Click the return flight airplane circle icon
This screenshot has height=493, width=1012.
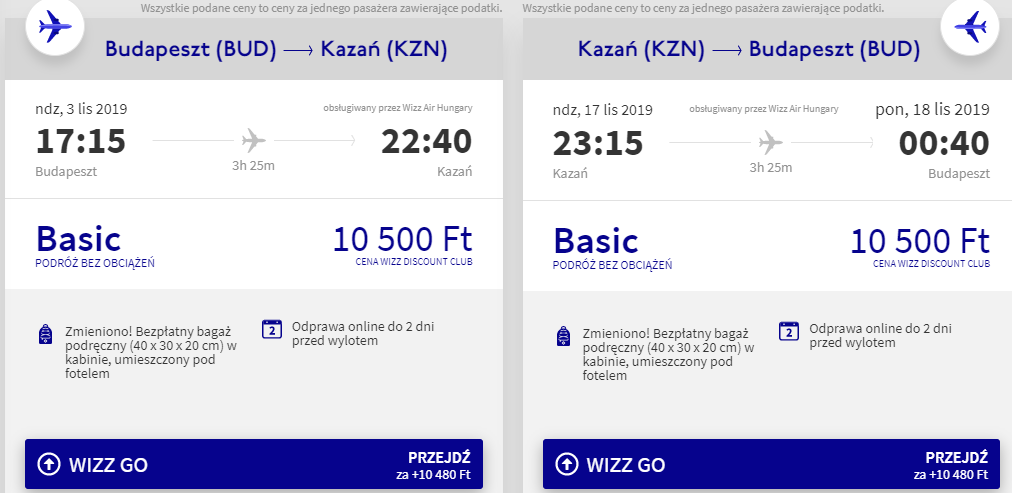(970, 27)
